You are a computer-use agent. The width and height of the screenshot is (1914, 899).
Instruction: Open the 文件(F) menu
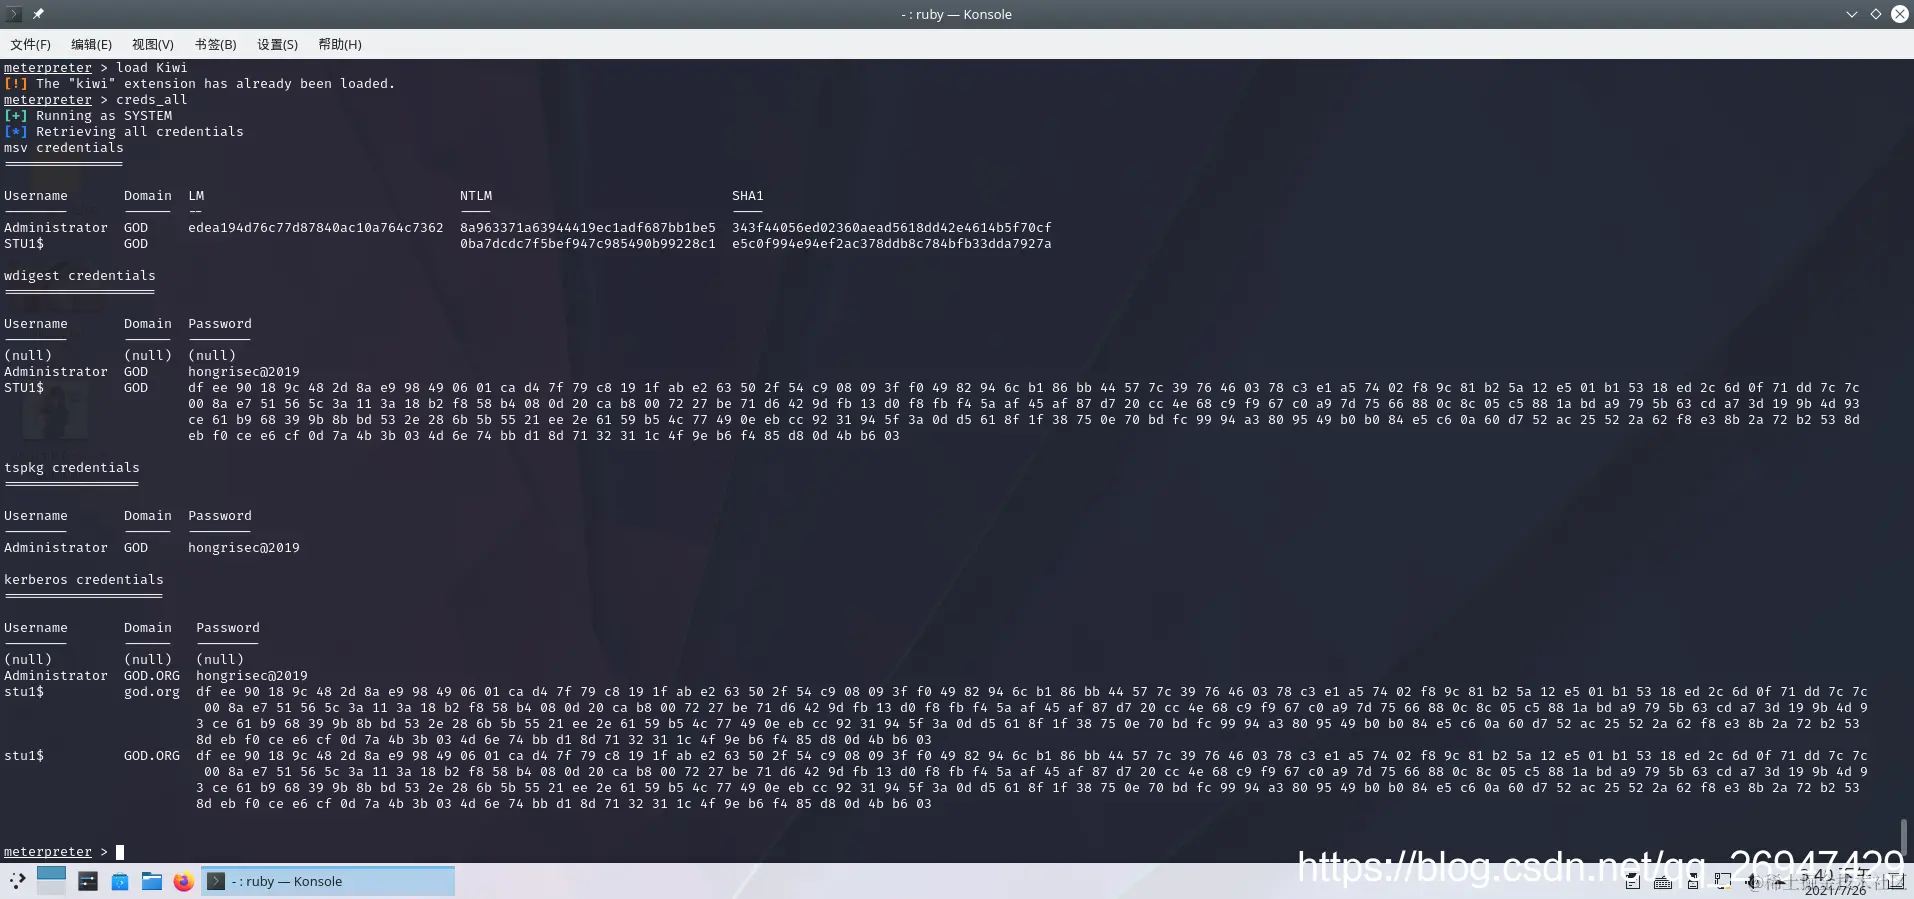(30, 44)
